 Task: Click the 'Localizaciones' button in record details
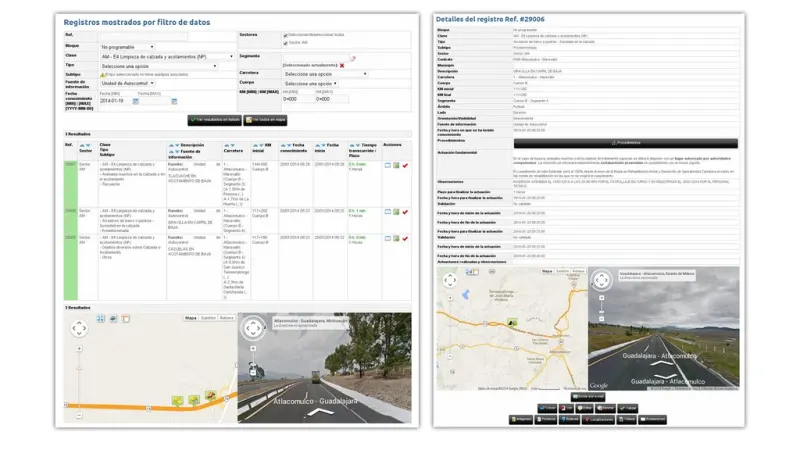(598, 419)
